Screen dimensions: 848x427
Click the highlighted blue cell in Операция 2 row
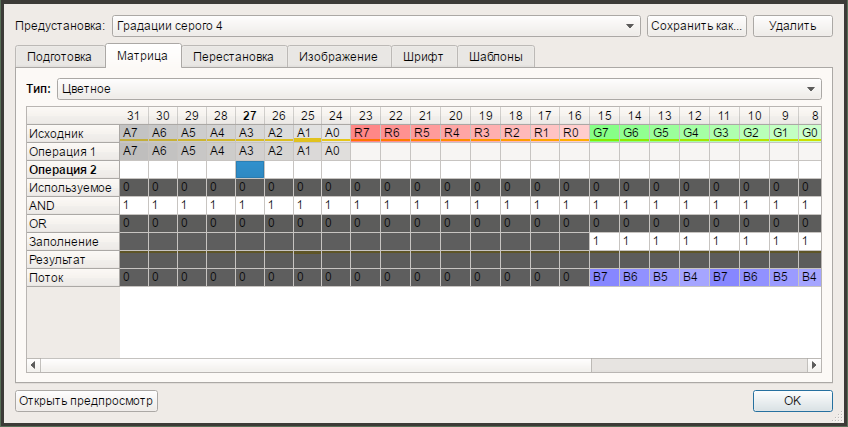(x=250, y=169)
